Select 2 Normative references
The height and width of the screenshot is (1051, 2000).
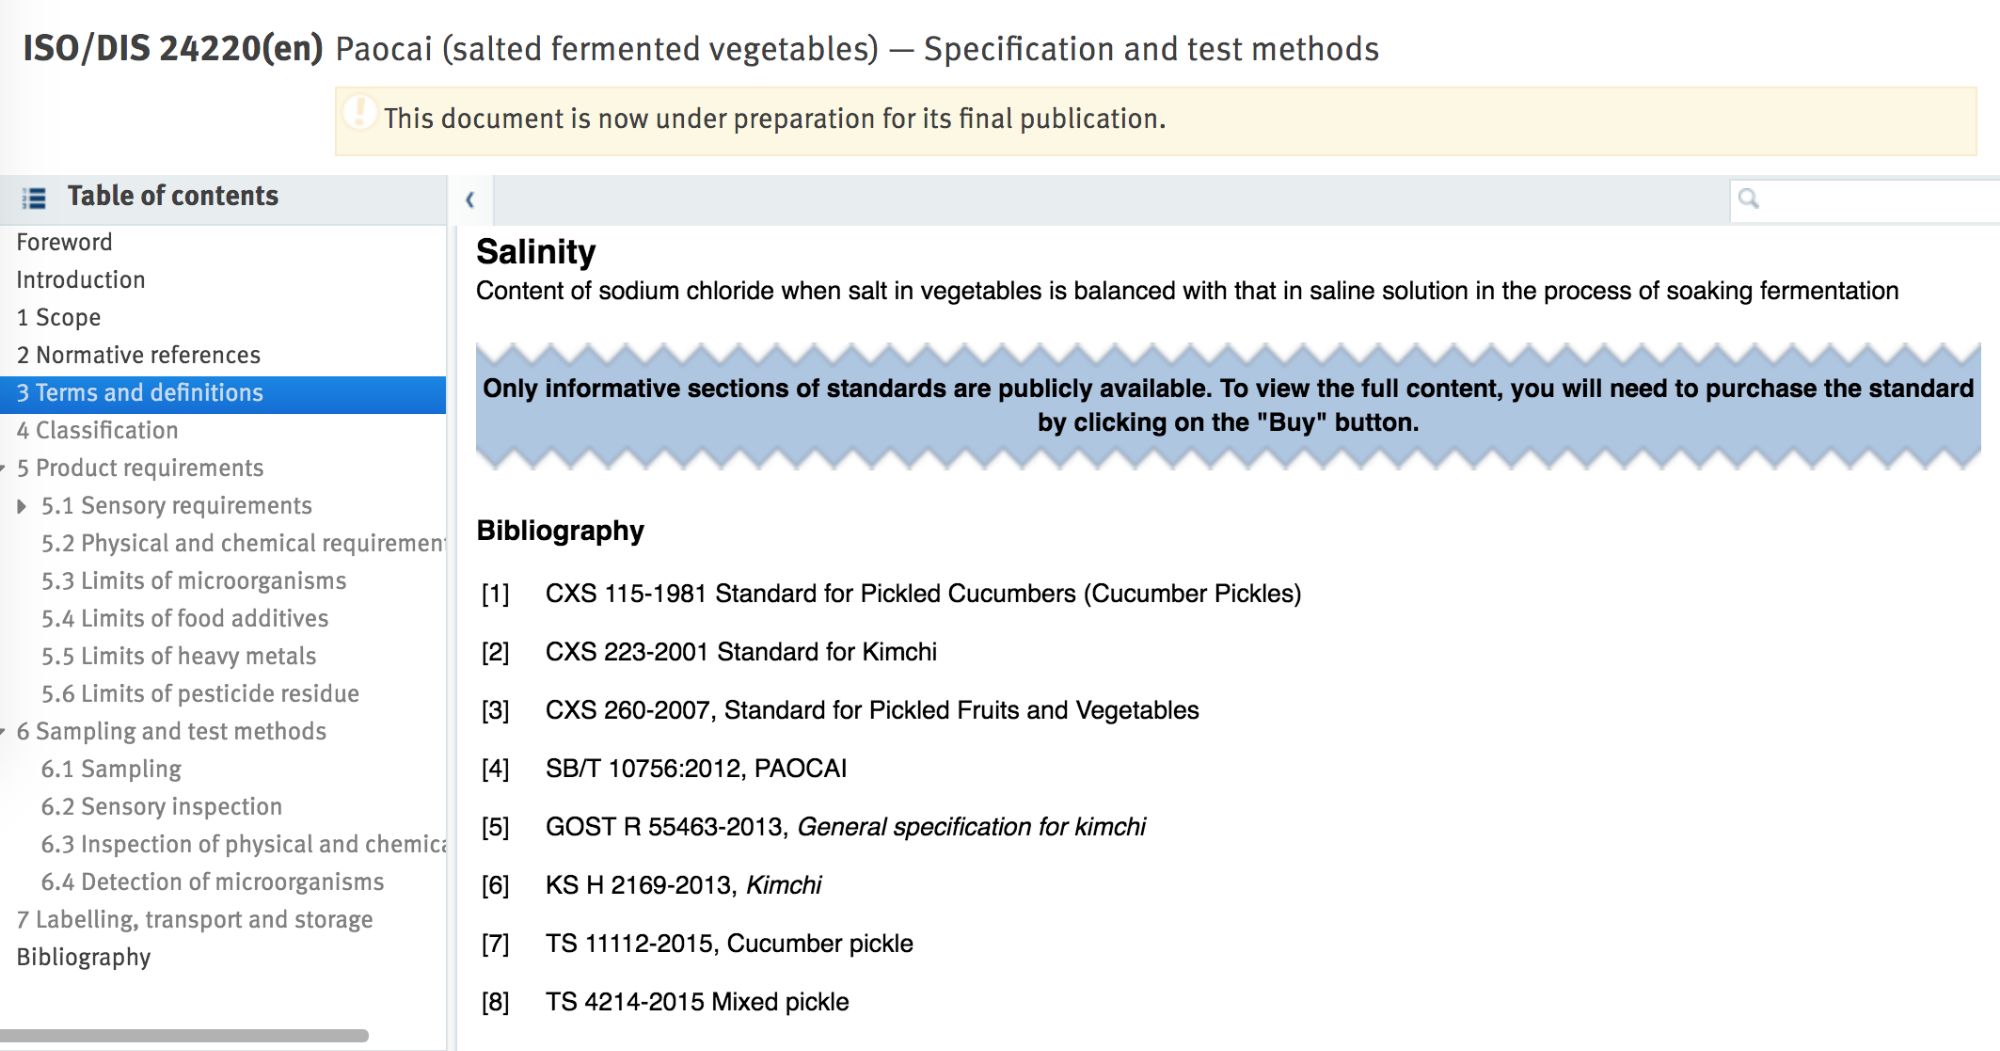(138, 355)
